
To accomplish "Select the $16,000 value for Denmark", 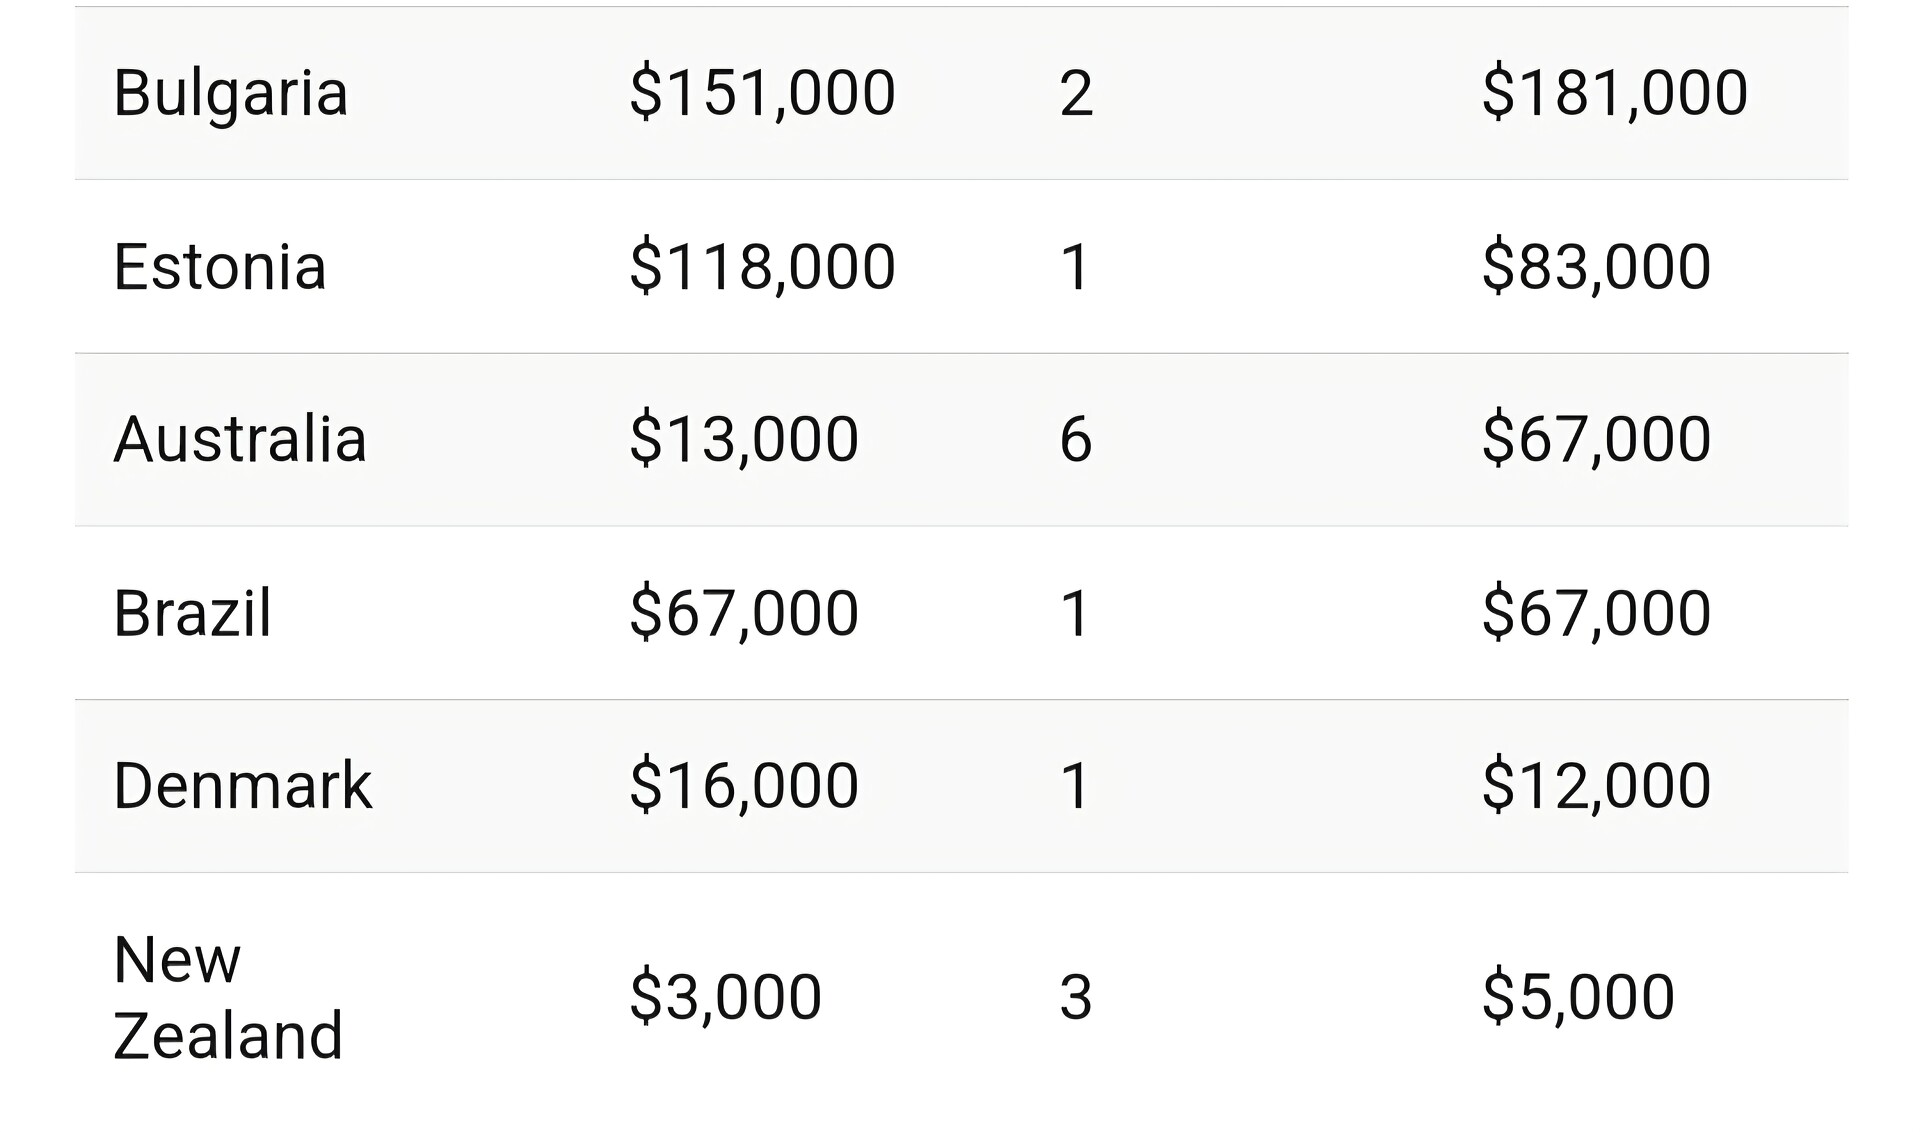I will (x=744, y=786).
